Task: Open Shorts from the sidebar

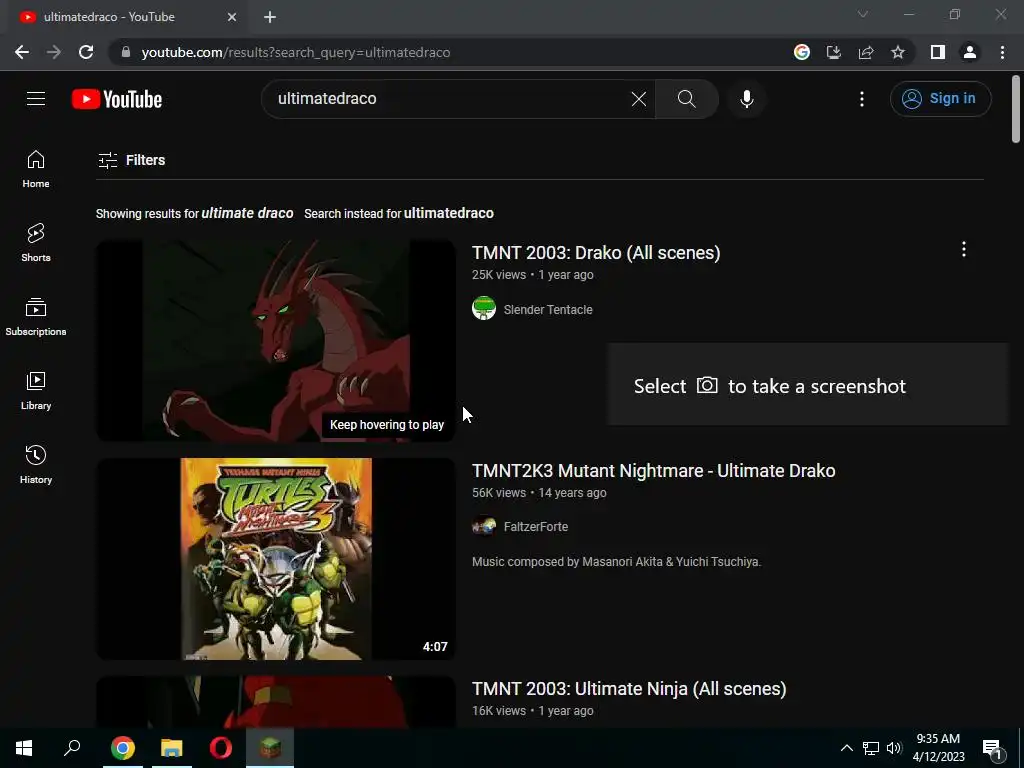Action: pos(36,242)
